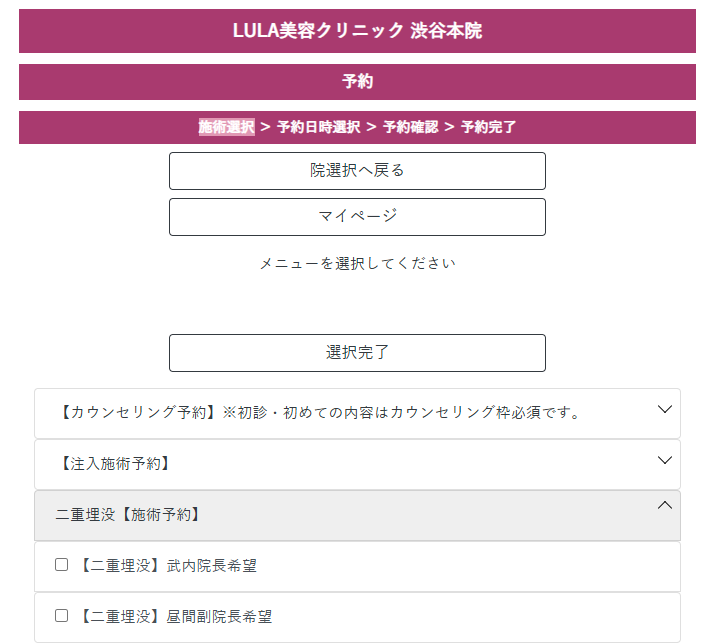Expand the カウンセリング予約 section chevron
The width and height of the screenshot is (702, 643).
[665, 409]
